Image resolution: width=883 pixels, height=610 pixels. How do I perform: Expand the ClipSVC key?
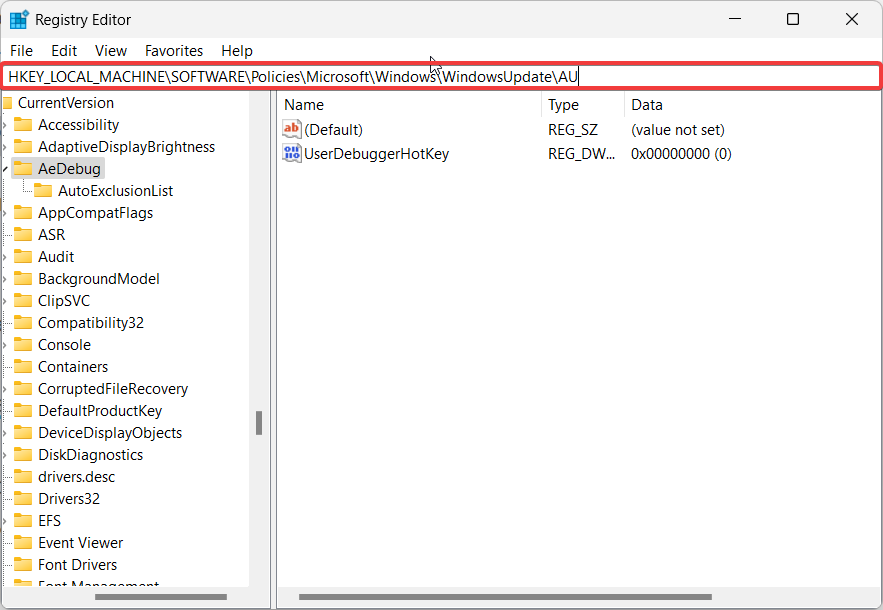[x=5, y=301]
